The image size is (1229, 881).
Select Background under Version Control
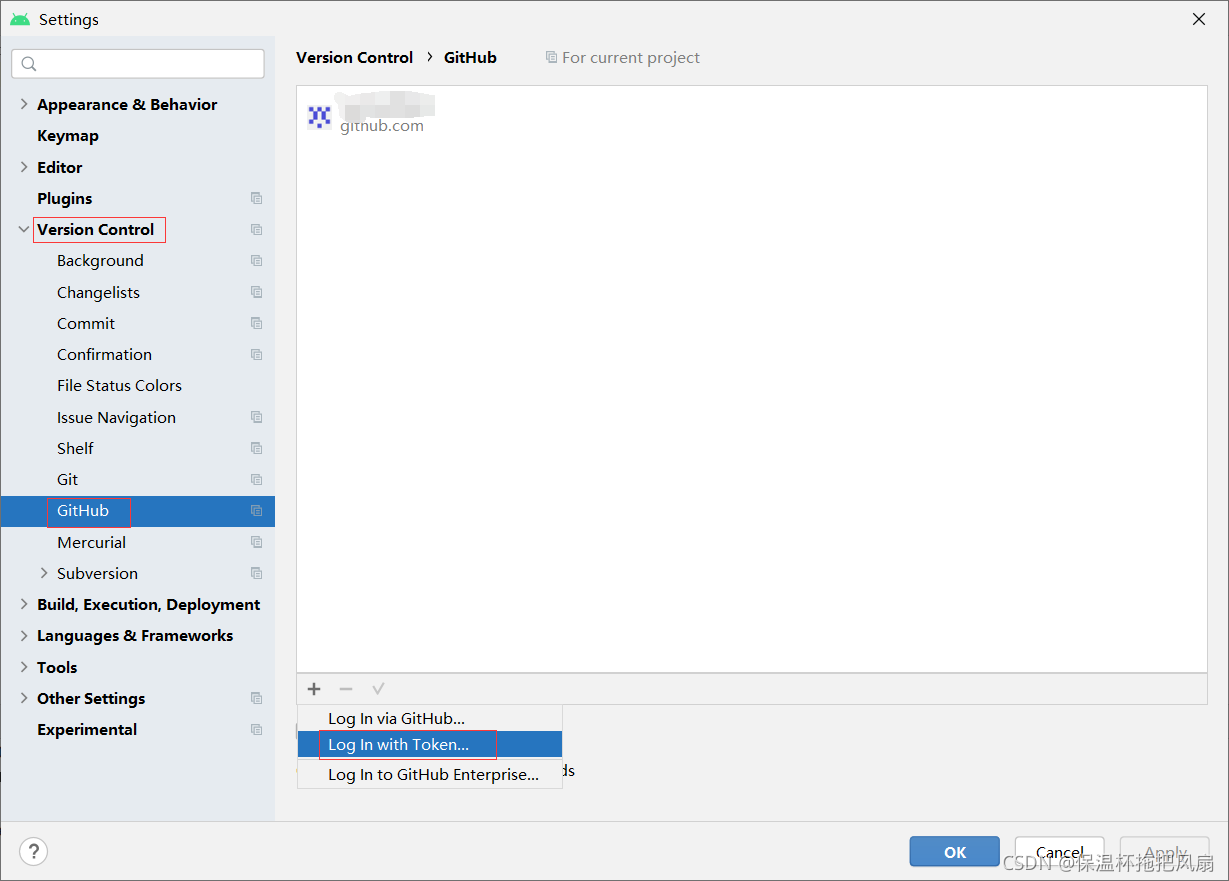coord(100,260)
